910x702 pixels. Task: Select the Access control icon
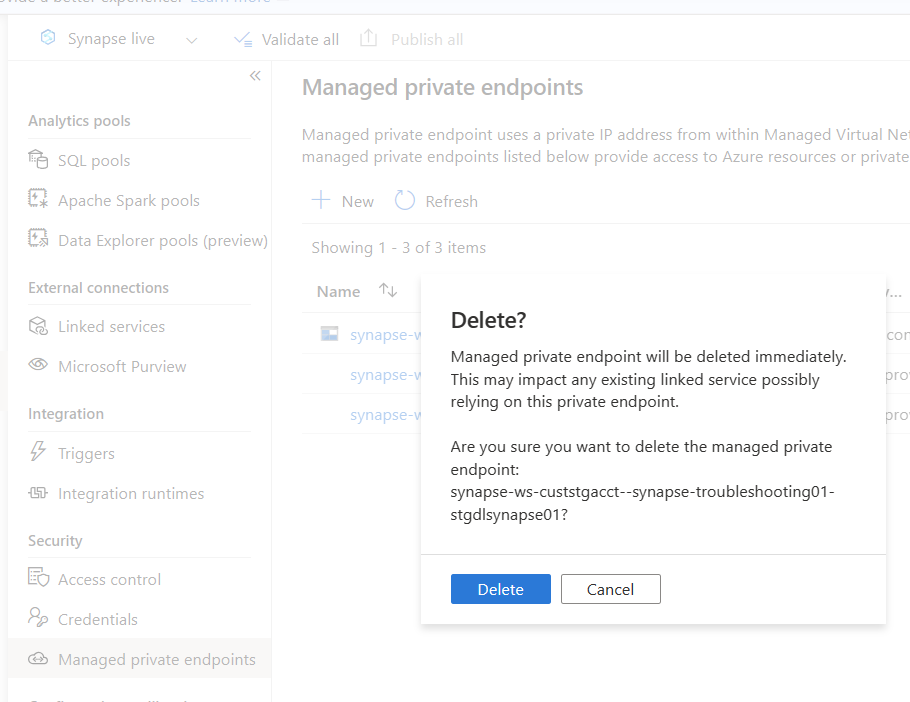[37, 579]
